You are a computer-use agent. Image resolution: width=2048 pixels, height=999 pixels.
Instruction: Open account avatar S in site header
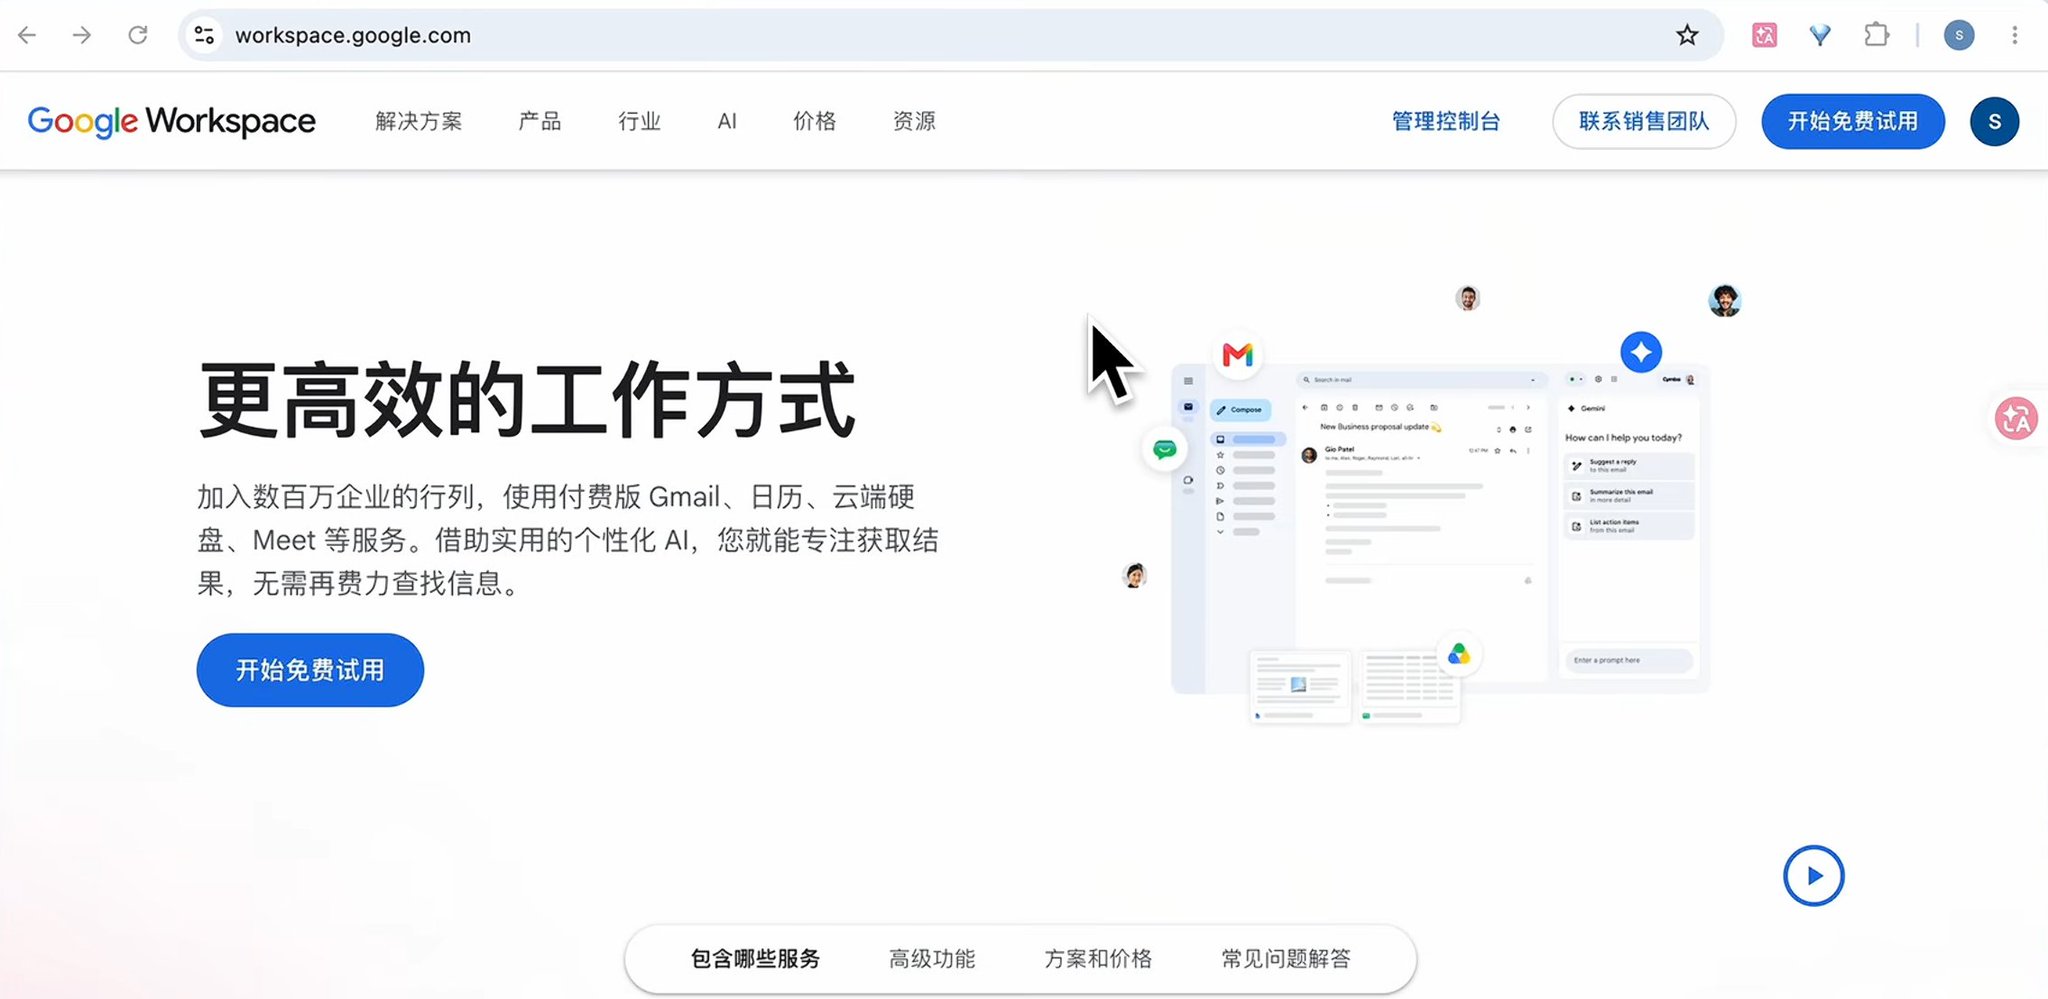pyautogui.click(x=1994, y=121)
